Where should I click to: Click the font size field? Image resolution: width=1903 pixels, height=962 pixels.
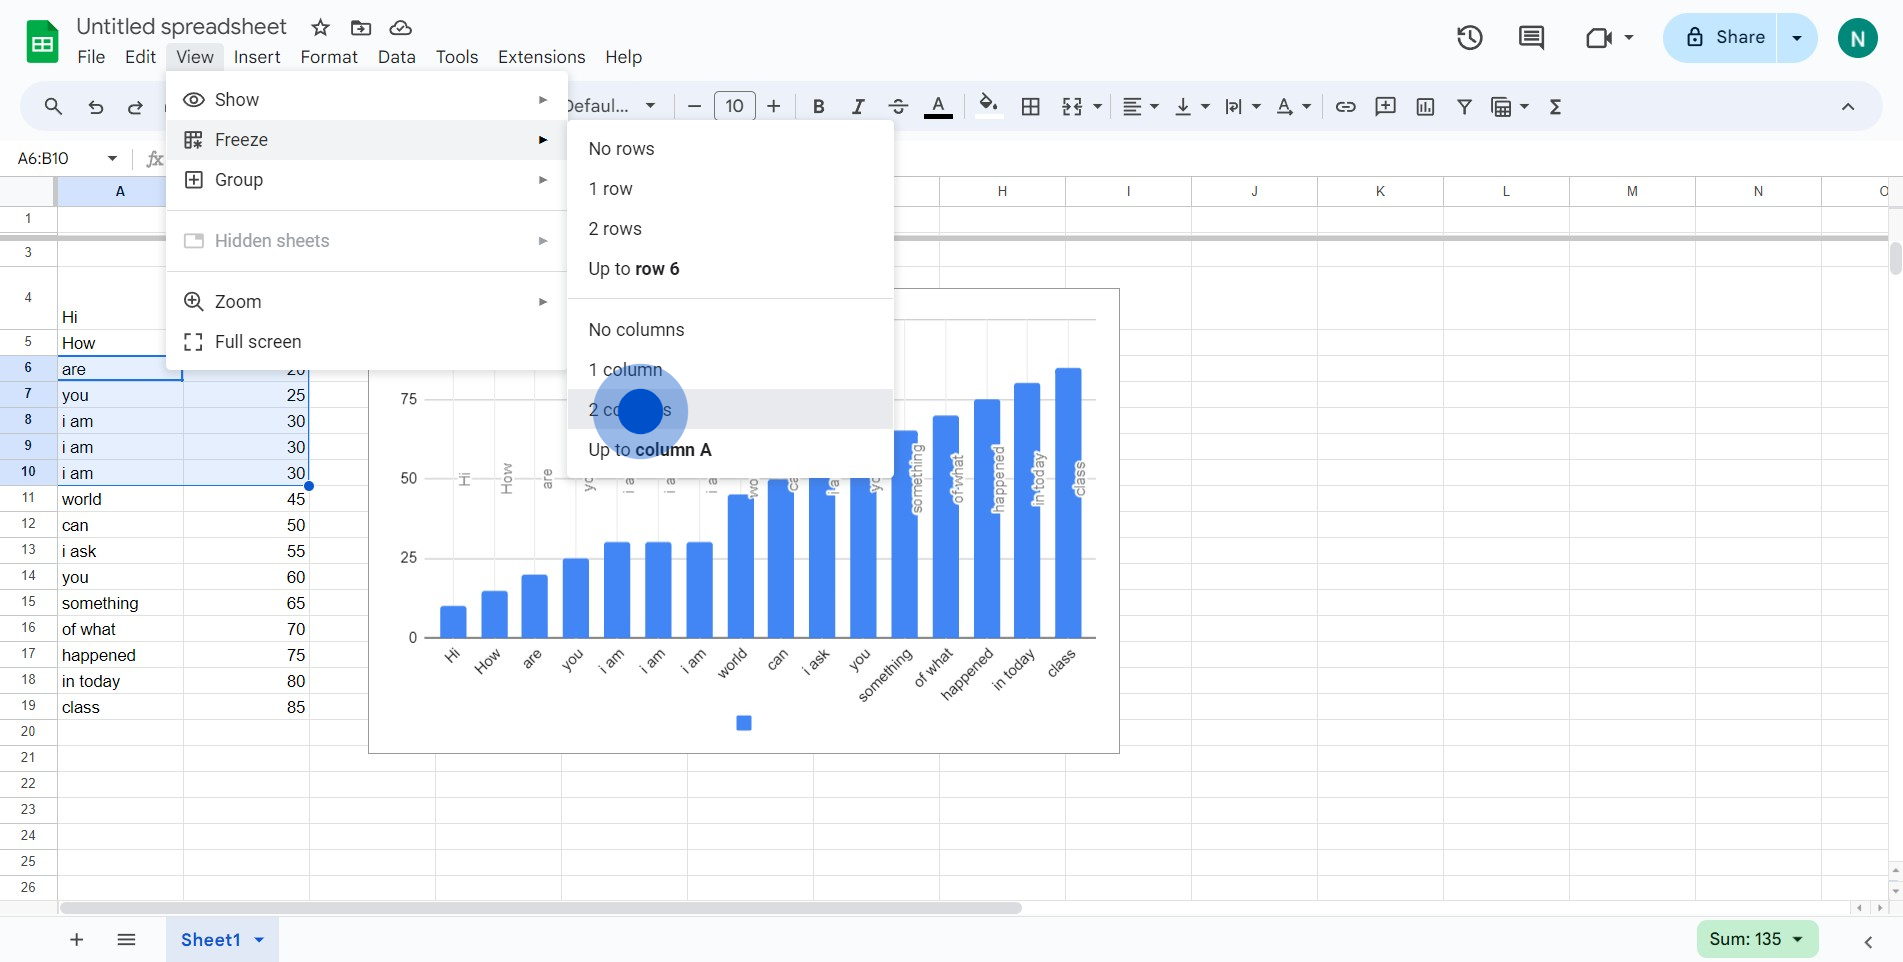point(734,106)
